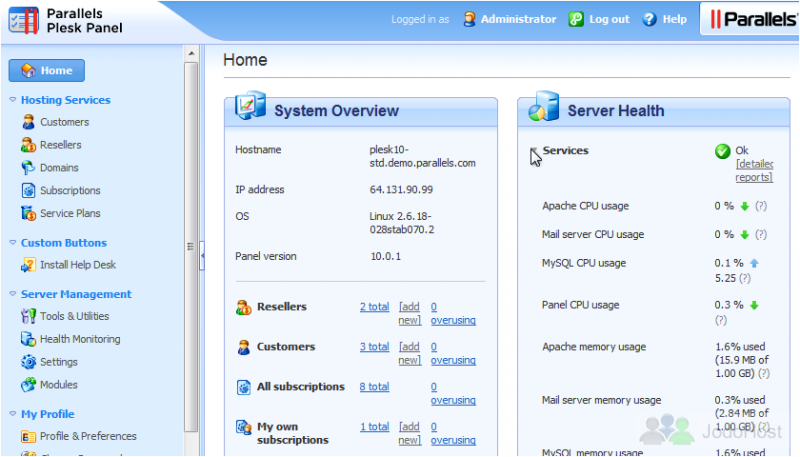800x457 pixels.
Task: Click help (?) under Panel CPU usage
Action: click(720, 320)
